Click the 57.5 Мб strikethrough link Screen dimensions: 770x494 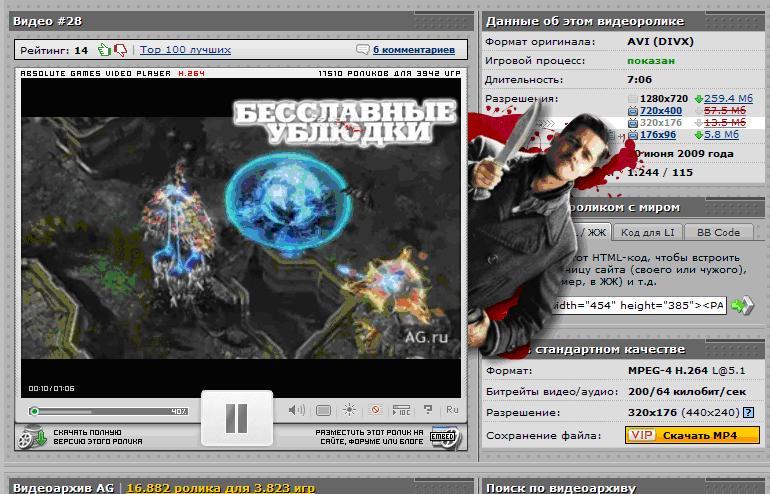[725, 110]
